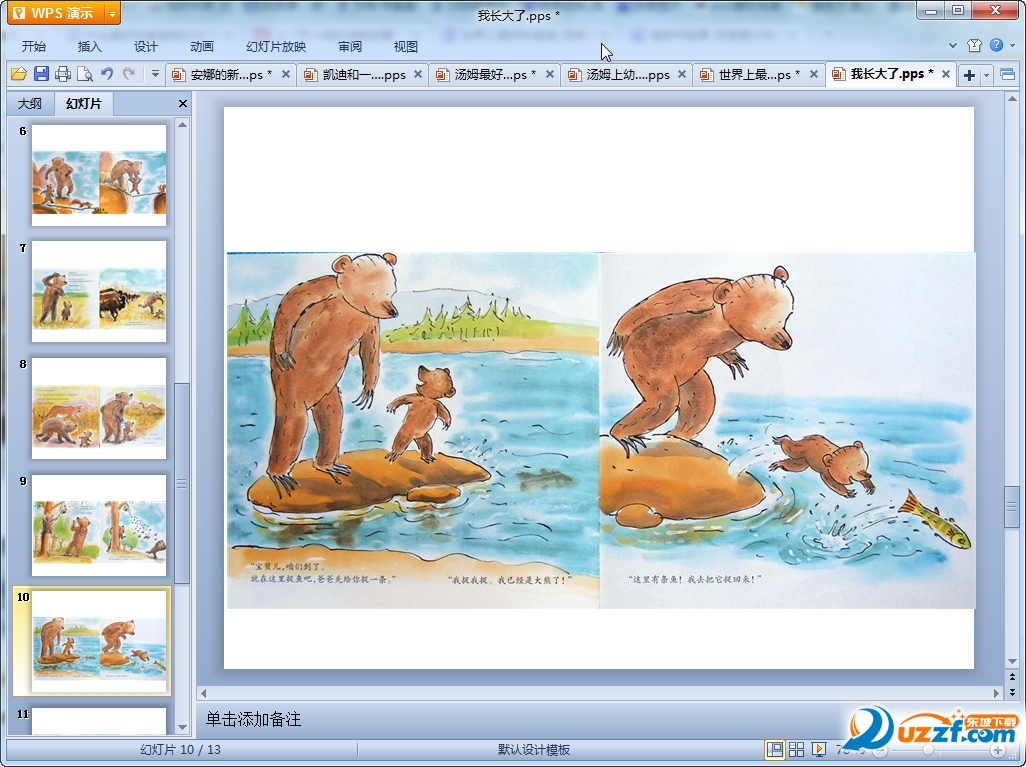
Task: Open the 开始 menu
Action: click(x=33, y=46)
